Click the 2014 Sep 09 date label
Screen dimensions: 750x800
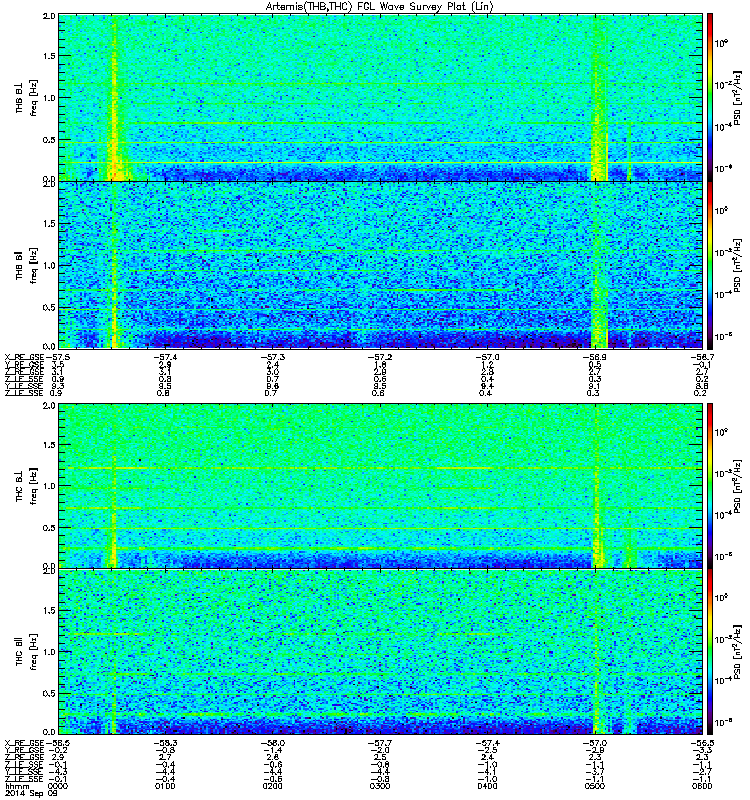point(31,793)
